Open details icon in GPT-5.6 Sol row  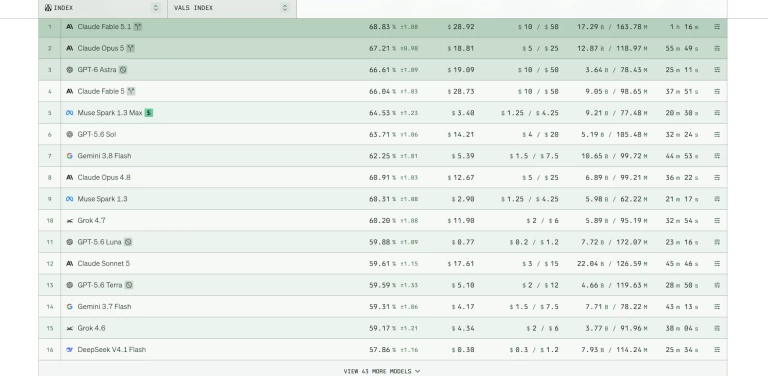coord(717,135)
